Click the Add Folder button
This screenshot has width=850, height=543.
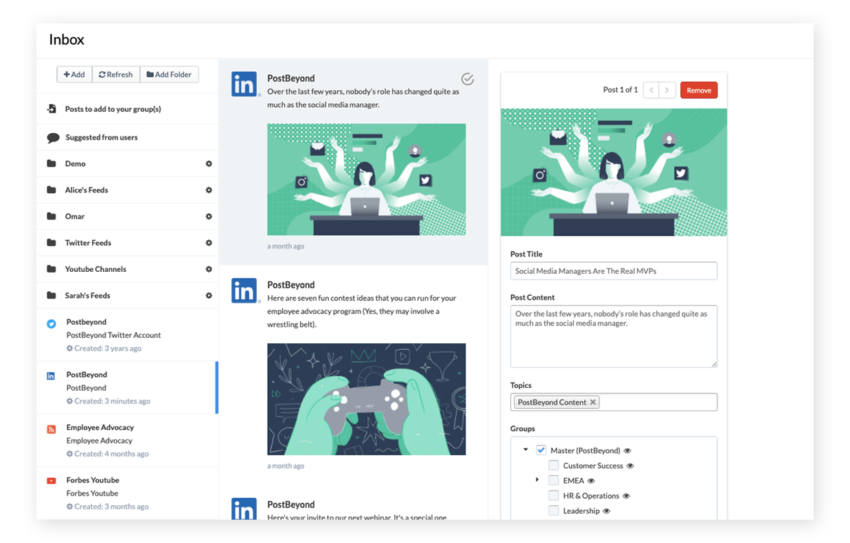point(169,74)
